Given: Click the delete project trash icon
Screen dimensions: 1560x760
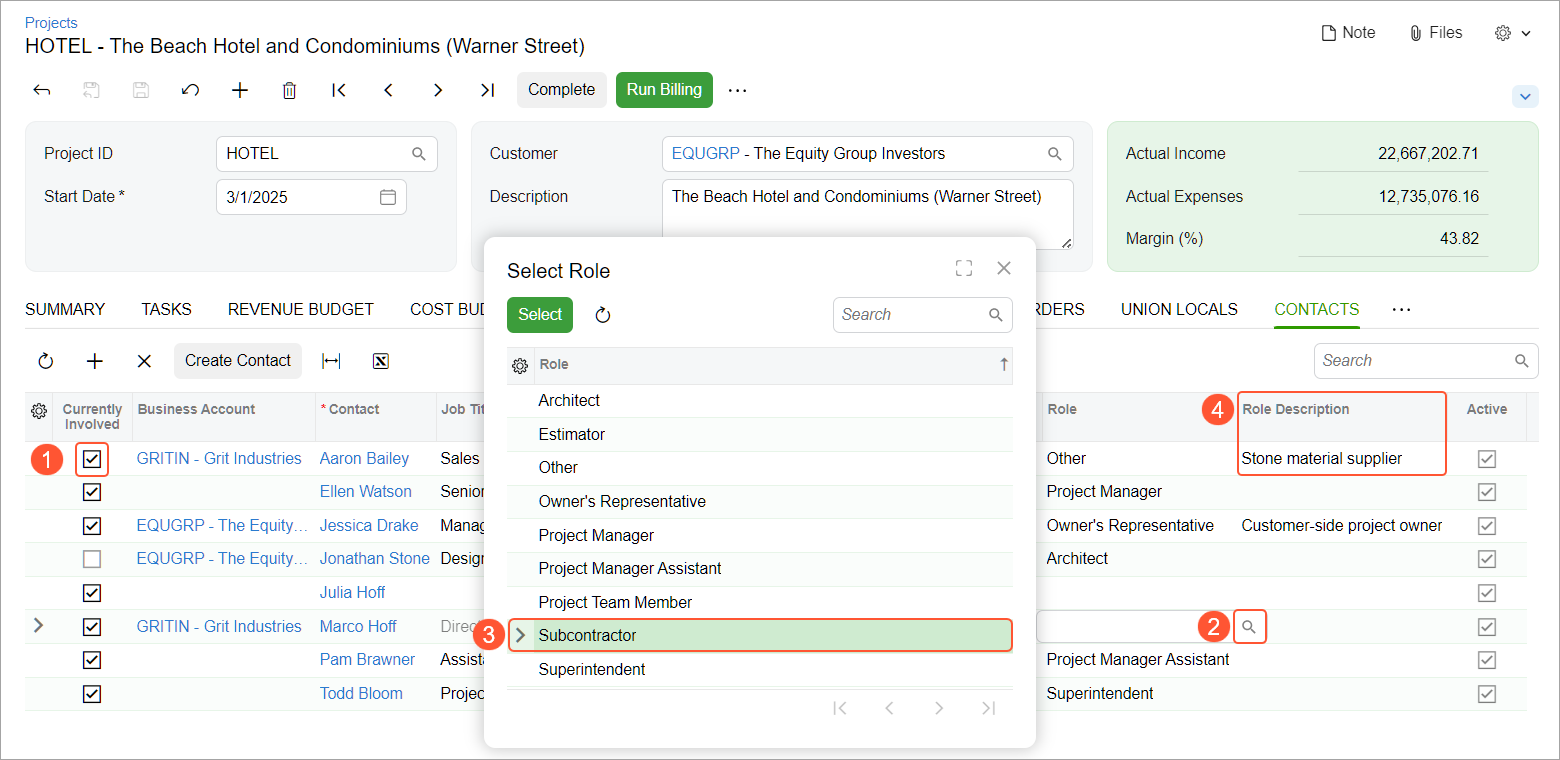Looking at the screenshot, I should [289, 90].
